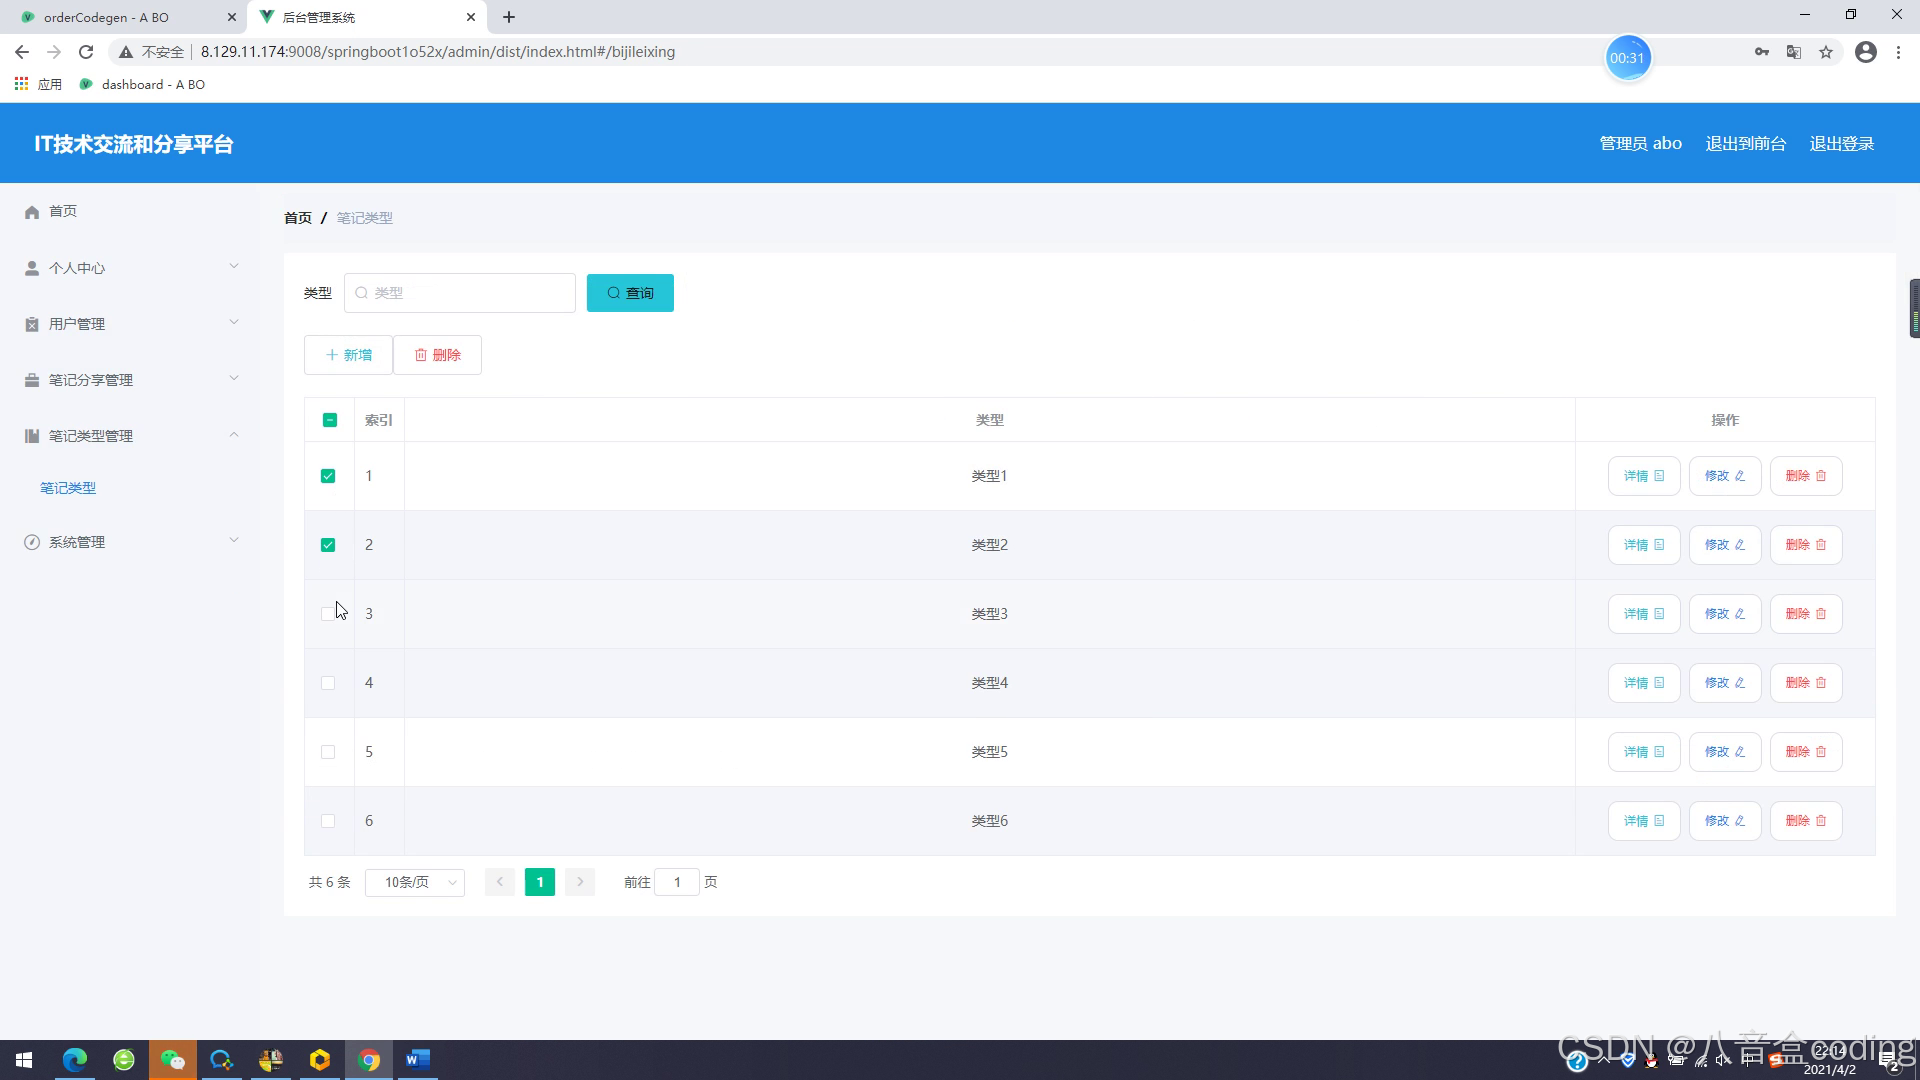Click the bulk 删除 button above table
The image size is (1920, 1080).
click(x=437, y=355)
